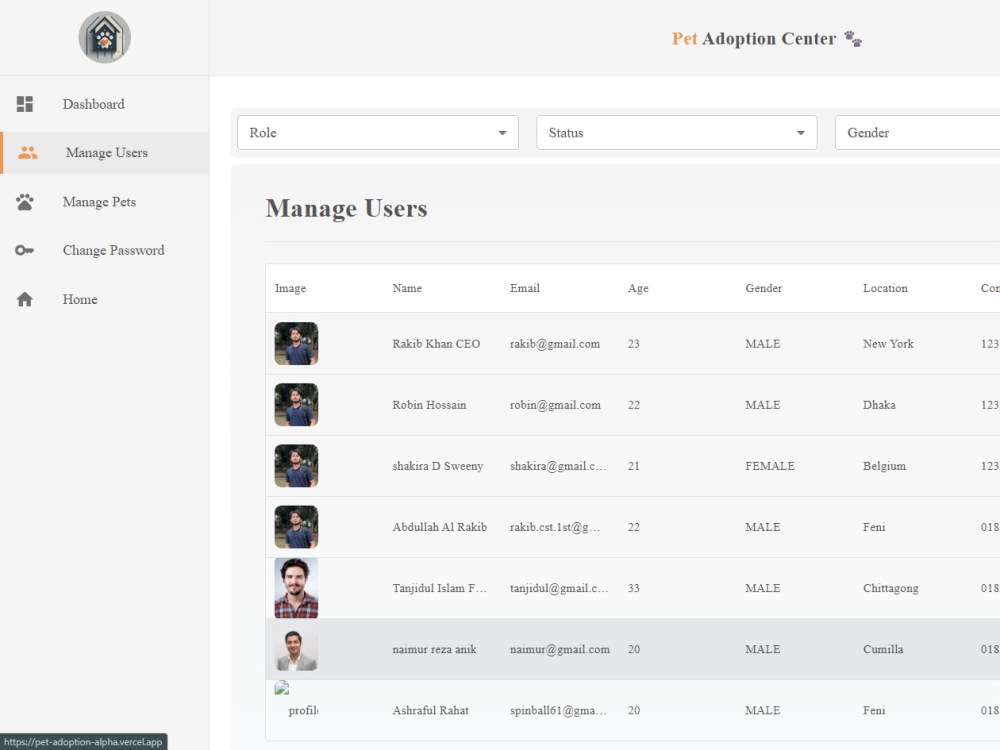Viewport: 1000px width, 750px height.
Task: Open the Gender filter dropdown
Action: 918,133
